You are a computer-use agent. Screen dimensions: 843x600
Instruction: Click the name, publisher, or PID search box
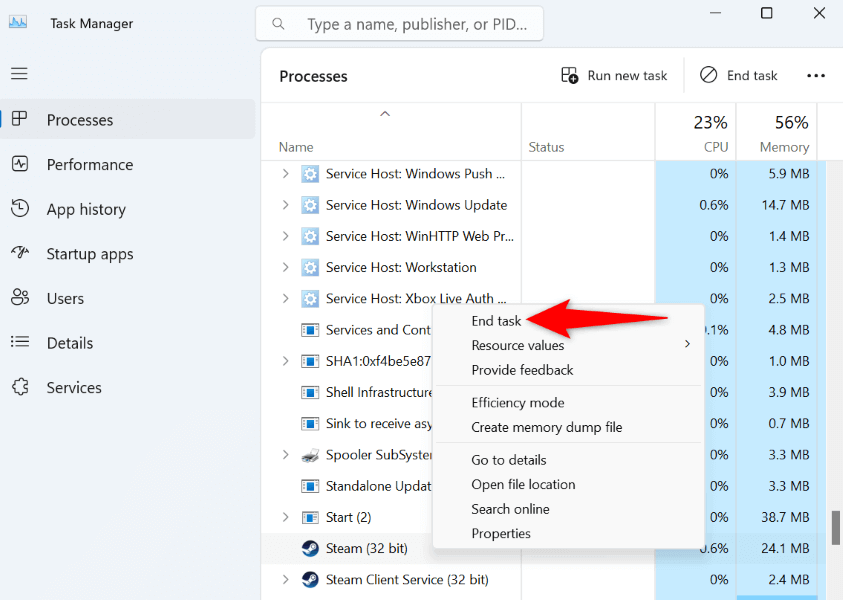pos(399,24)
